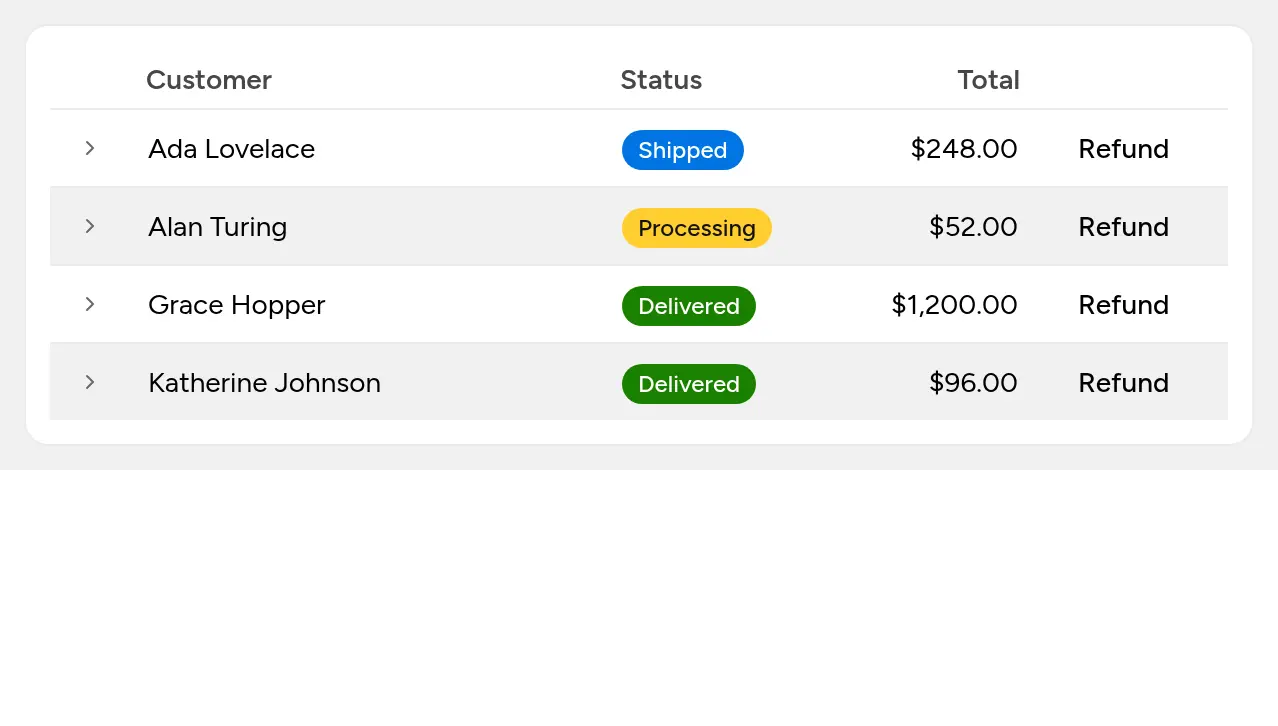Sort by the Customer column header
The height and width of the screenshot is (726, 1278).
209,80
